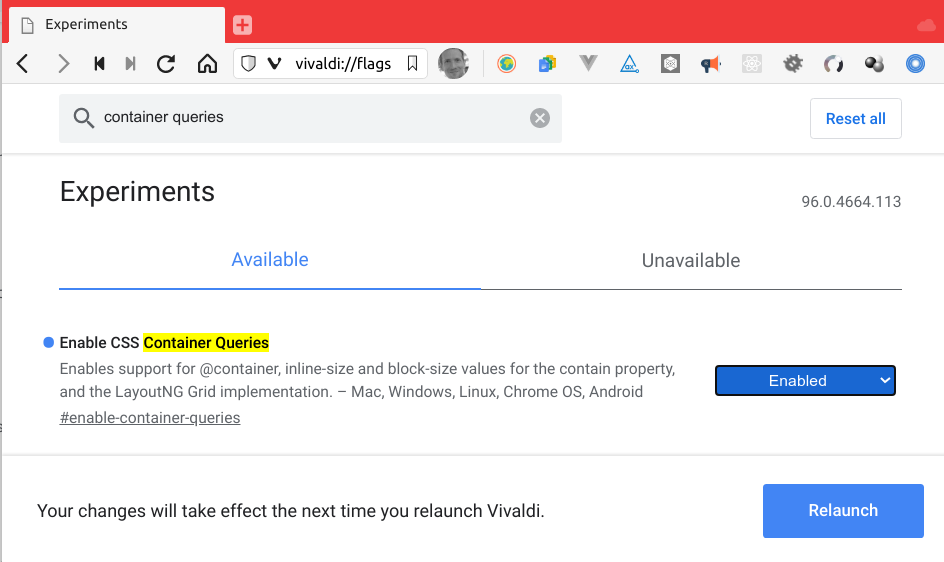Click the back navigation arrow
944x562 pixels.
click(23, 64)
